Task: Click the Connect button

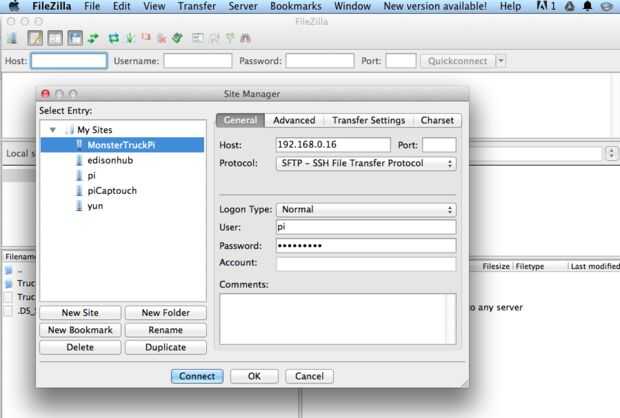Action: point(197,376)
